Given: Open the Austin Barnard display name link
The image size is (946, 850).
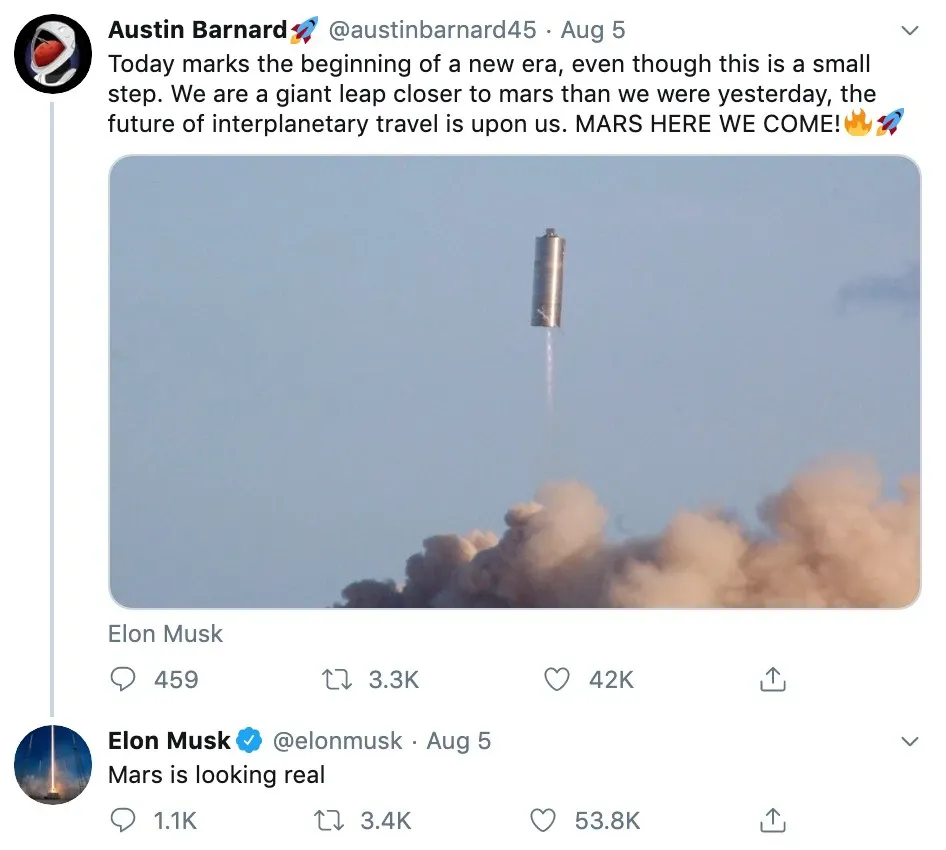Looking at the screenshot, I should click(198, 30).
